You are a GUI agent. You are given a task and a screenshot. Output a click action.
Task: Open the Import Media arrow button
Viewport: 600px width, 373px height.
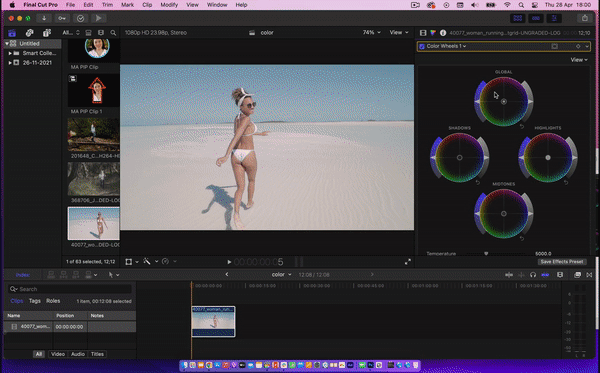[44, 18]
